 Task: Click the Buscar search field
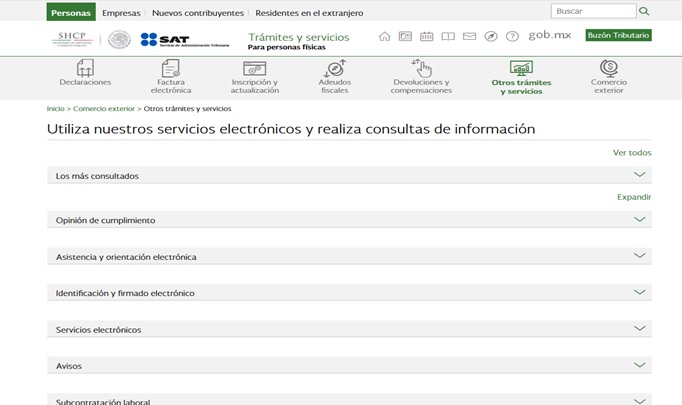tap(593, 11)
